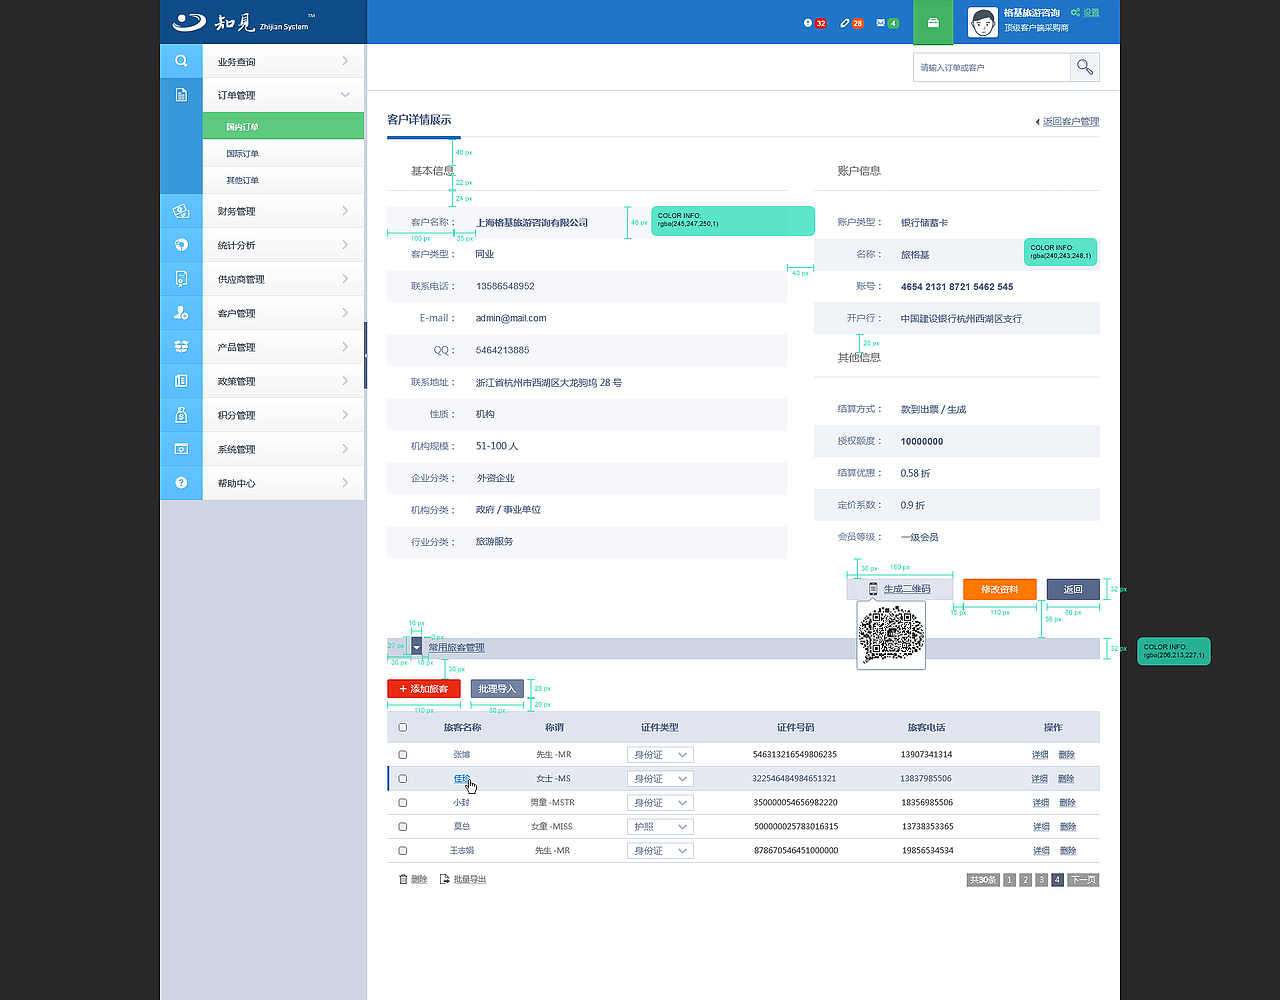
Task: Click the phone icon on 生成二维码
Action: (873, 589)
